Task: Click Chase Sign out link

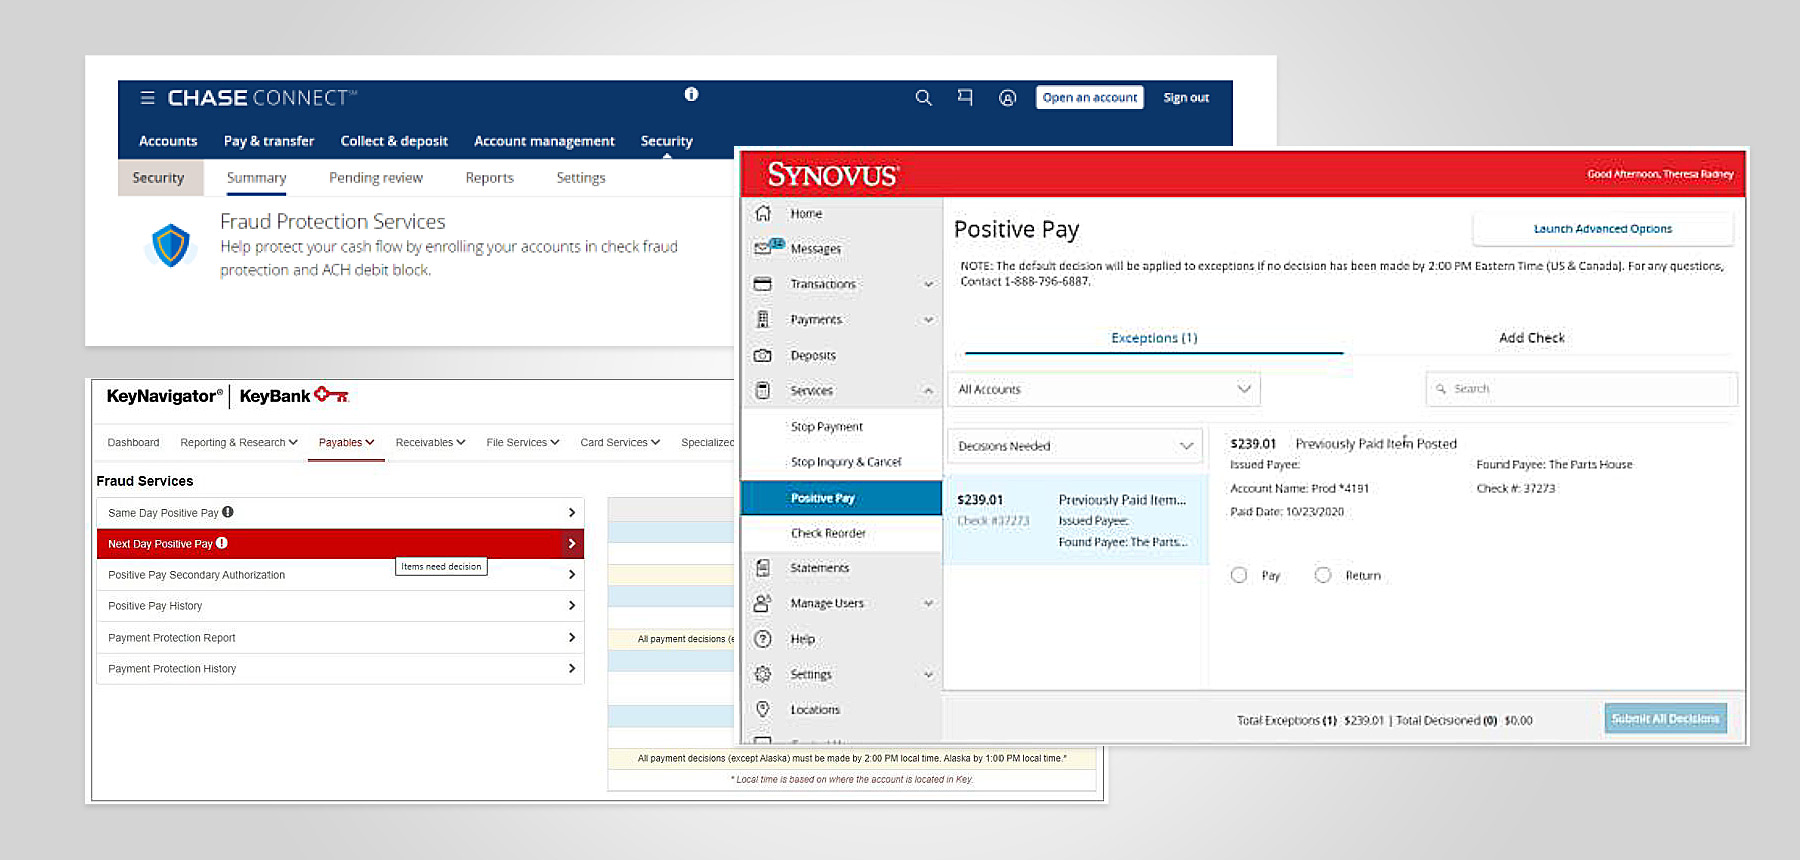Action: click(1186, 98)
